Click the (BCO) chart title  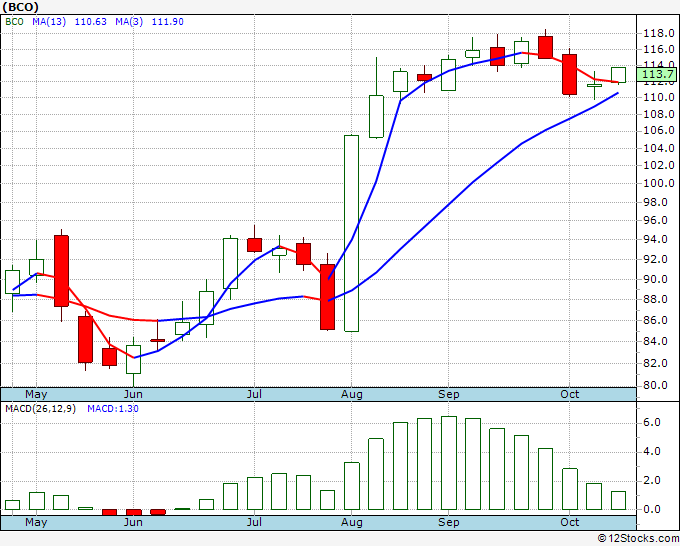click(x=20, y=7)
